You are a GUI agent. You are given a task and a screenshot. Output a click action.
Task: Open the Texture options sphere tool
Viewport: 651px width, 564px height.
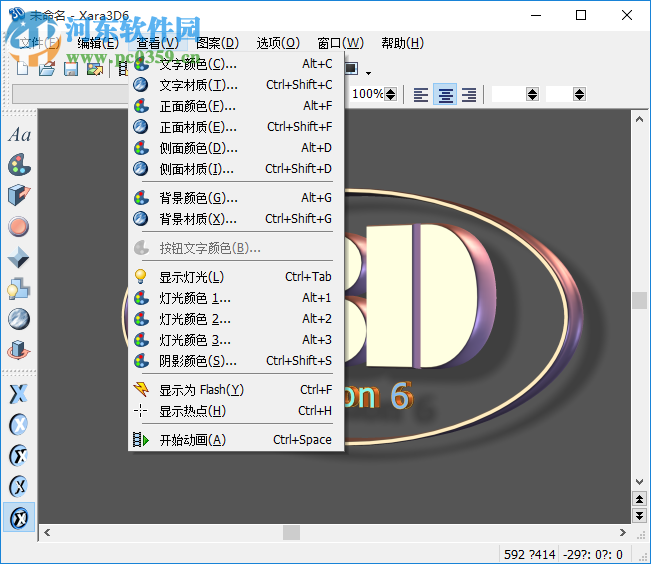click(x=19, y=319)
